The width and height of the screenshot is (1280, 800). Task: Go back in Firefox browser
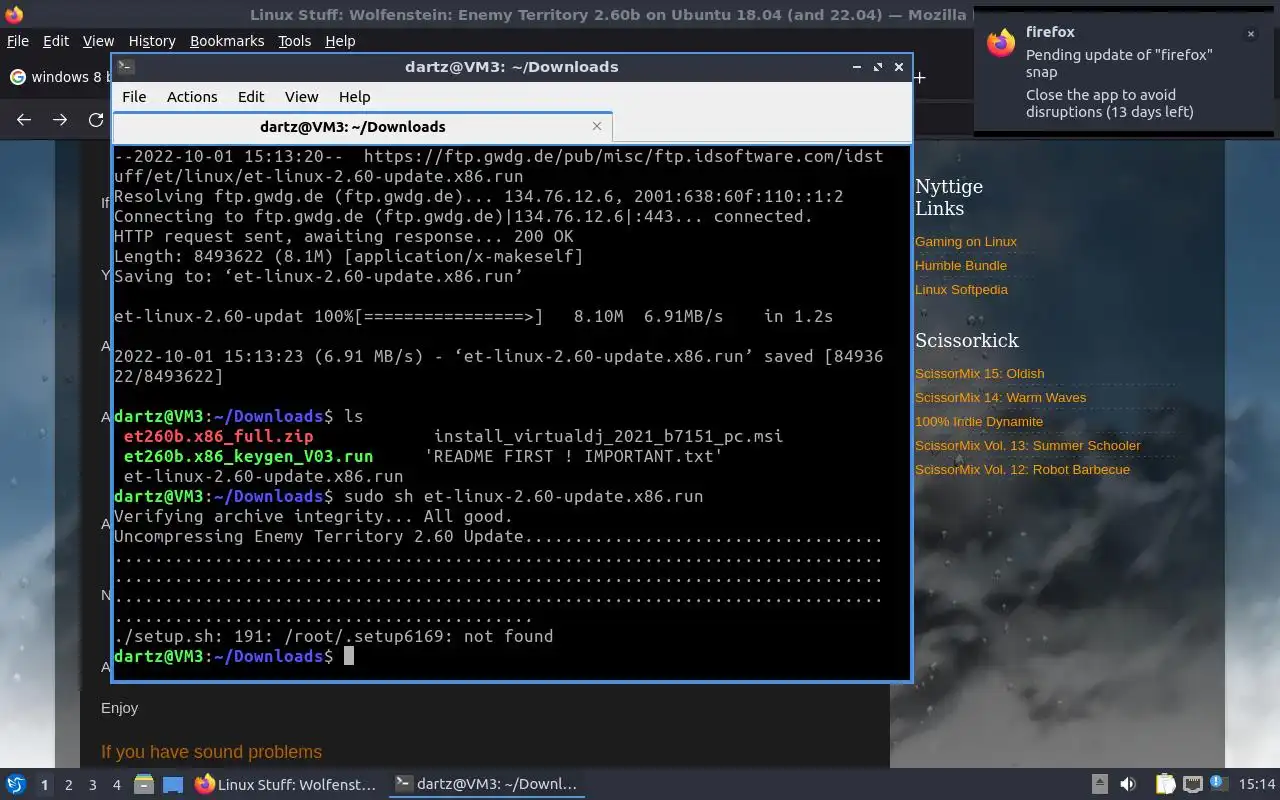24,120
